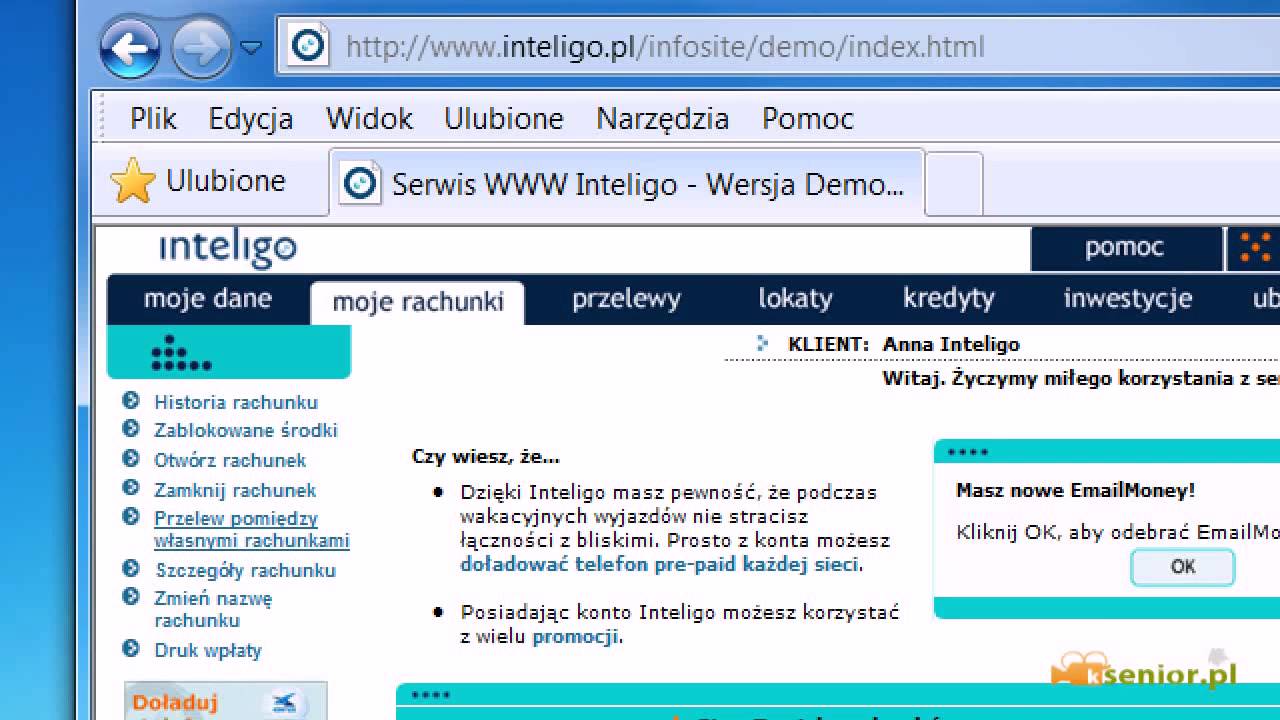Open the Narzędzia menu
This screenshot has height=720, width=1280.
662,118
